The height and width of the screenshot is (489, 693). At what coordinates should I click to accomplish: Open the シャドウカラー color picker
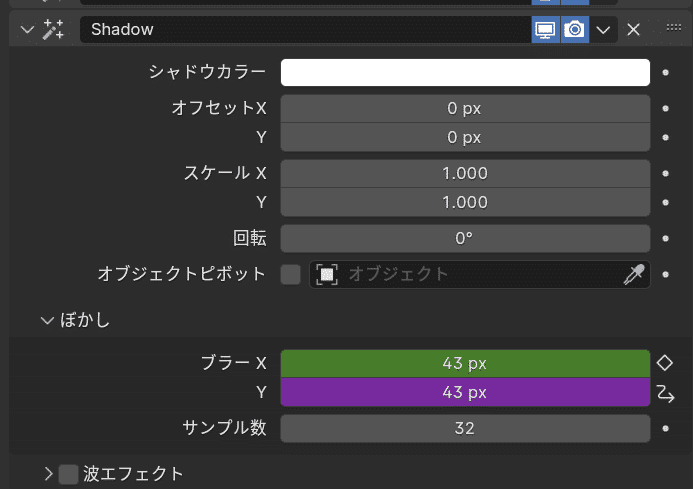pyautogui.click(x=465, y=73)
